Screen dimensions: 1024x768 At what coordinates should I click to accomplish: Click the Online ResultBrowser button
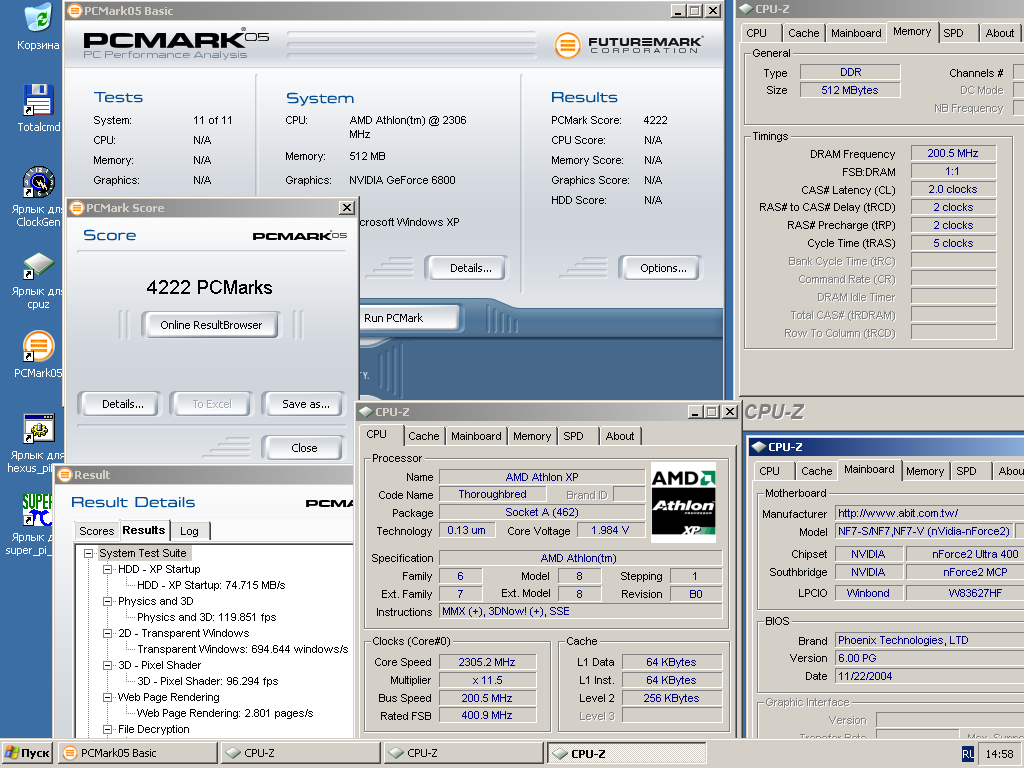click(211, 325)
